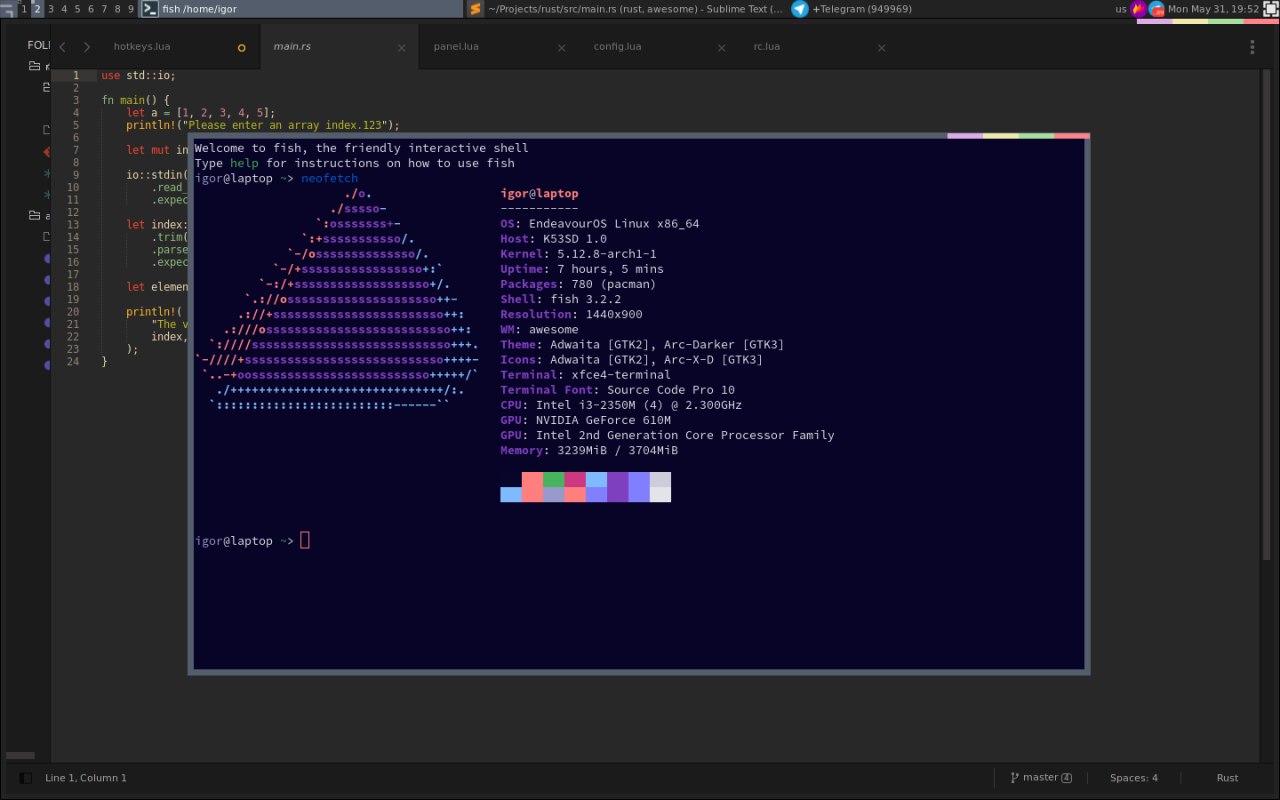This screenshot has width=1280, height=800.
Task: Collapse the first folder in Sublime's sidebar
Action: coord(34,66)
